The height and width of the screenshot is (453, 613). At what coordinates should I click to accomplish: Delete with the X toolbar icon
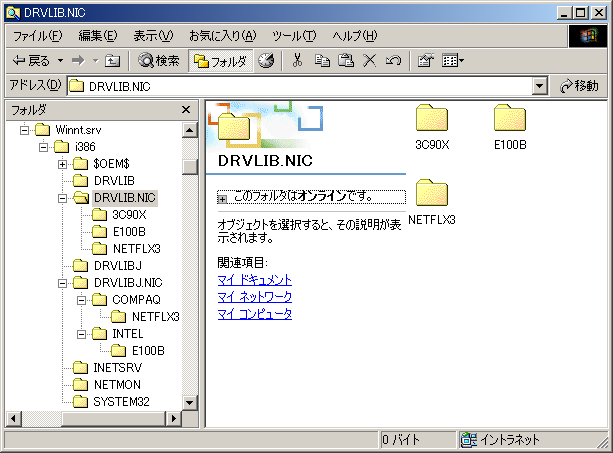tap(369, 61)
